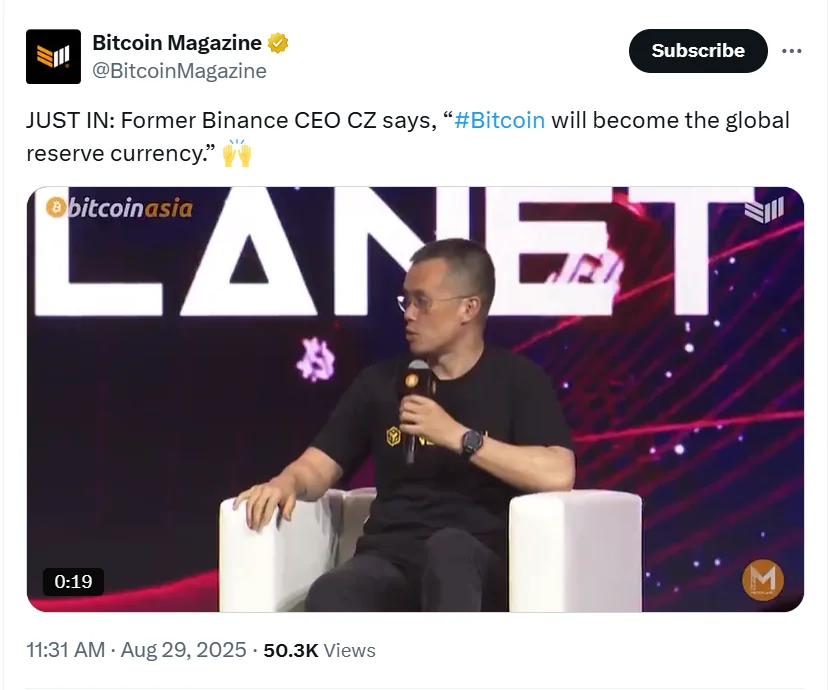Viewport: 829px width, 690px height.
Task: Click the gold verified badge
Action: pos(278,43)
